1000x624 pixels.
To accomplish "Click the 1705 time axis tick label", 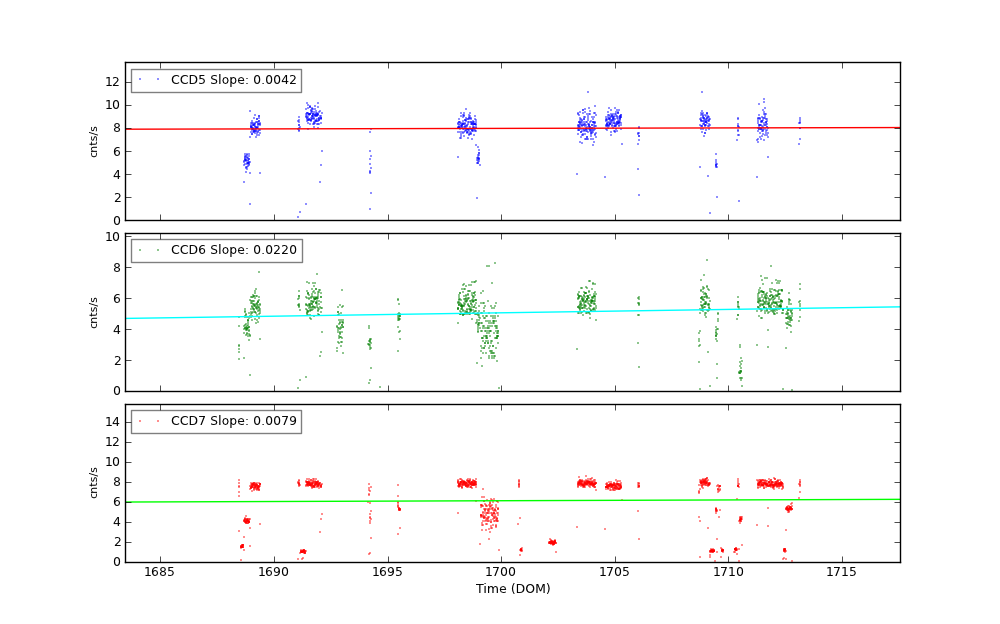I will [x=614, y=572].
